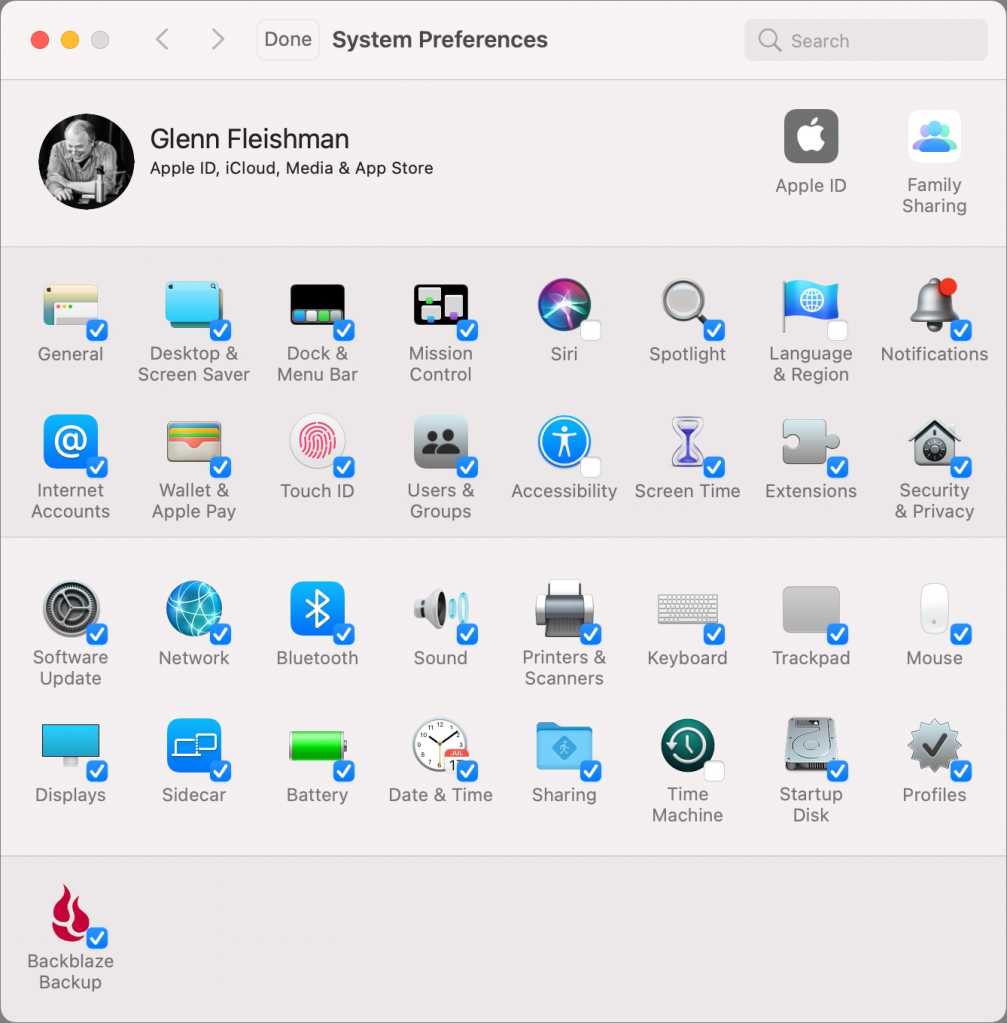1007x1023 pixels.
Task: Uncheck the Backblaze Backup checkbox
Action: click(97, 938)
